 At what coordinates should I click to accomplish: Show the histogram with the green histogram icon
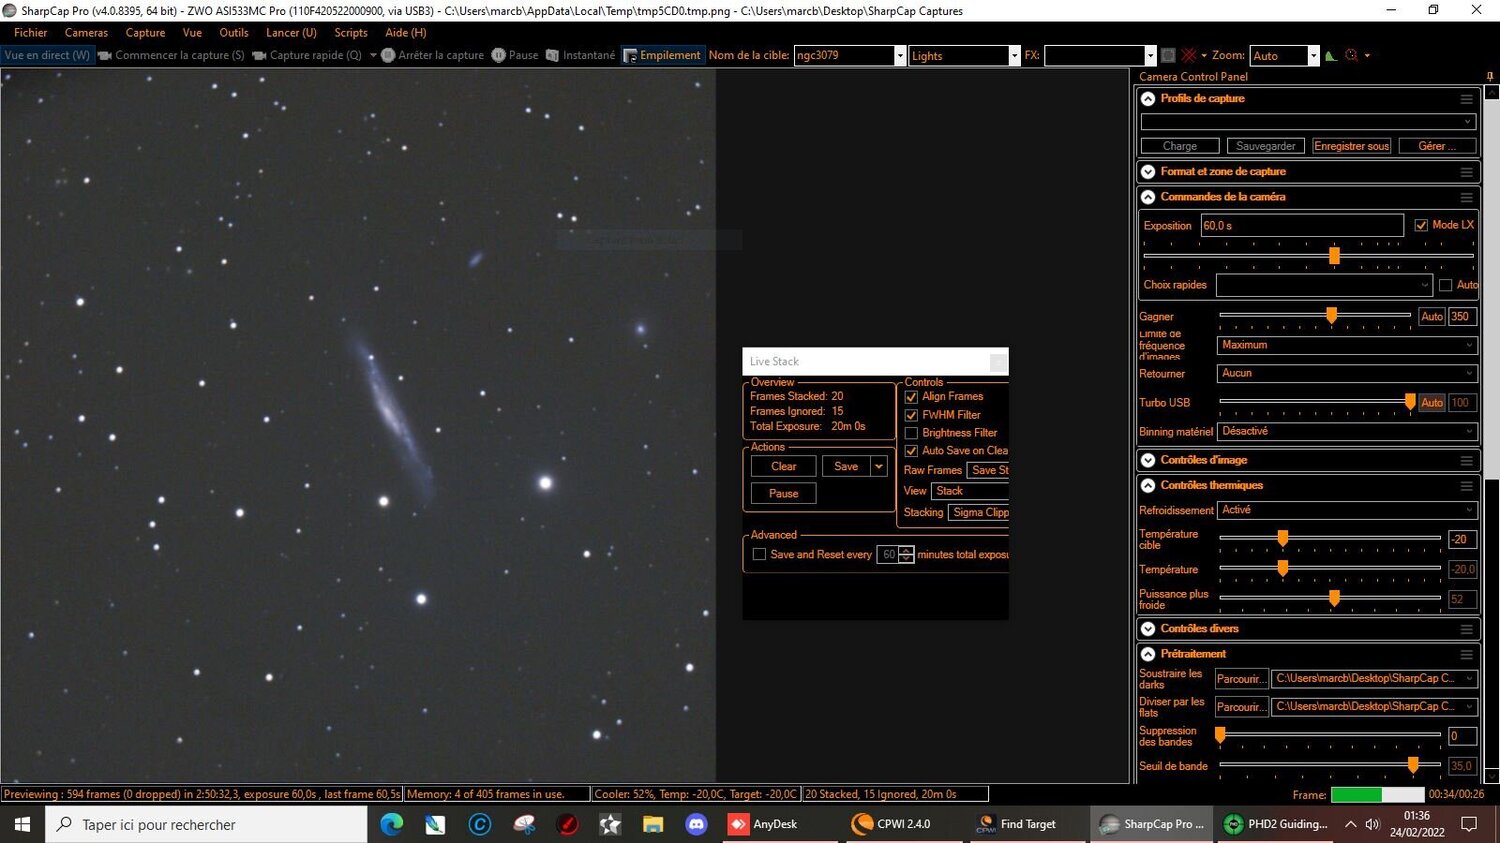click(x=1330, y=55)
